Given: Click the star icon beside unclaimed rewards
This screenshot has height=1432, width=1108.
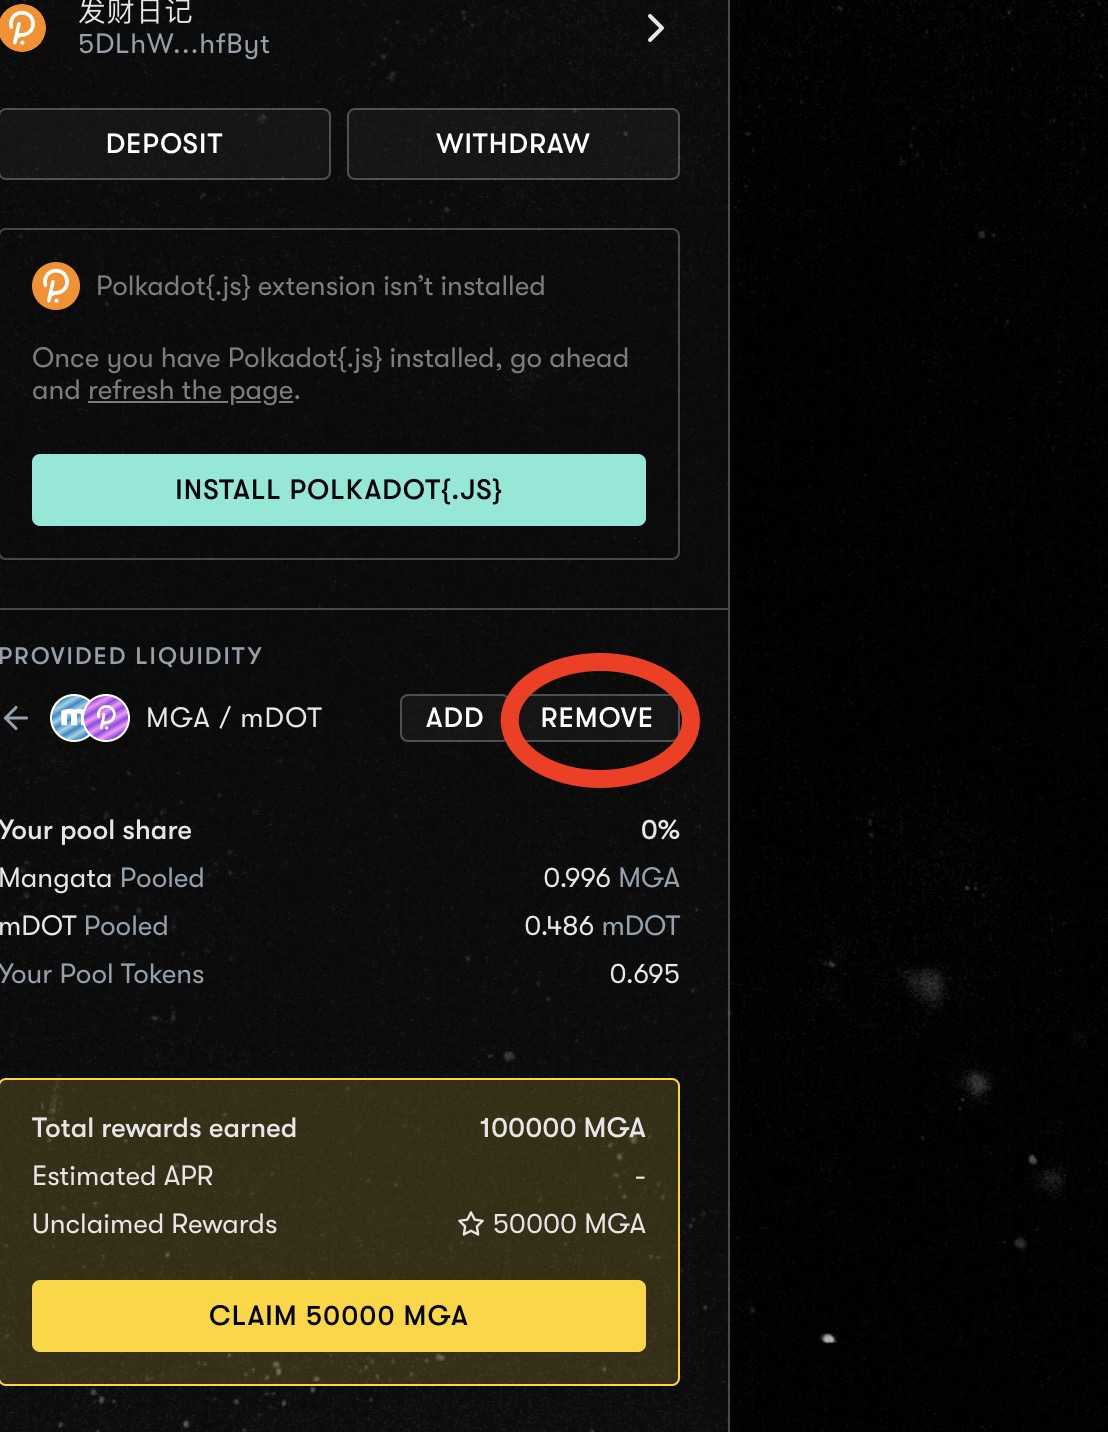Looking at the screenshot, I should tap(471, 1224).
